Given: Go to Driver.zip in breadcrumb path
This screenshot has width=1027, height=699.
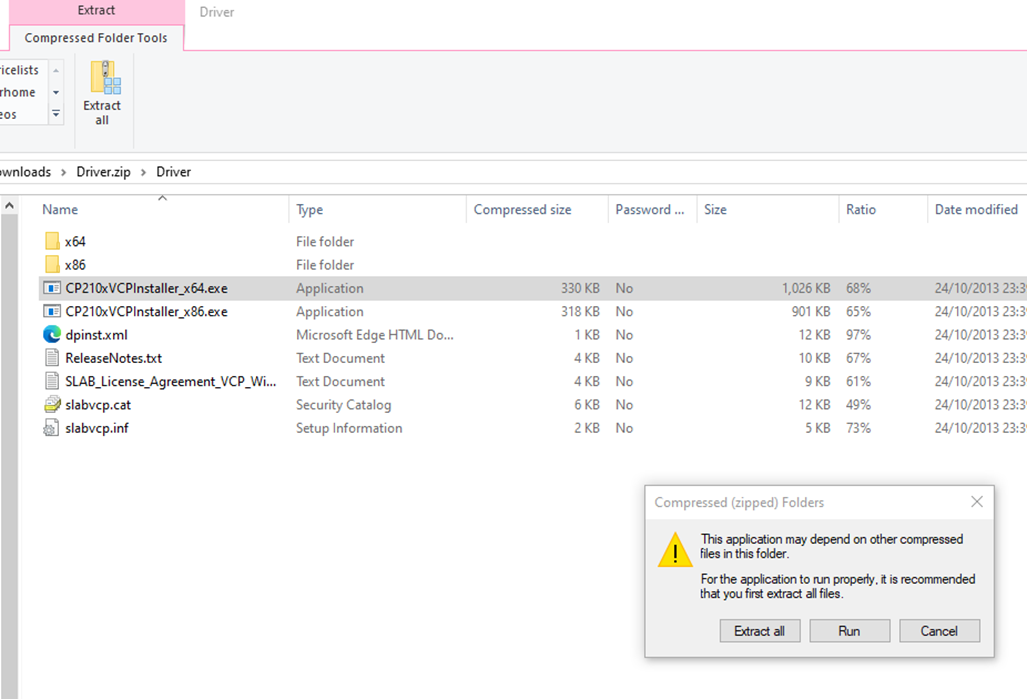Looking at the screenshot, I should (103, 172).
